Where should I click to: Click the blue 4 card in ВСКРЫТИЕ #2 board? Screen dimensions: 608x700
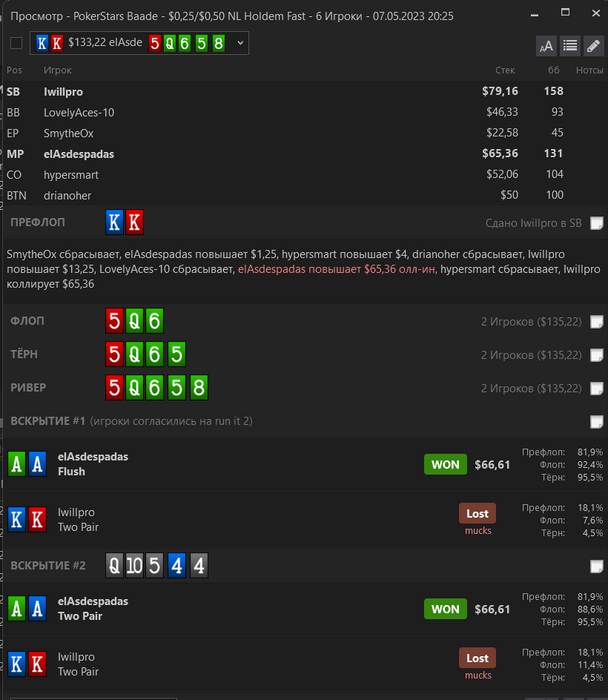[177, 566]
